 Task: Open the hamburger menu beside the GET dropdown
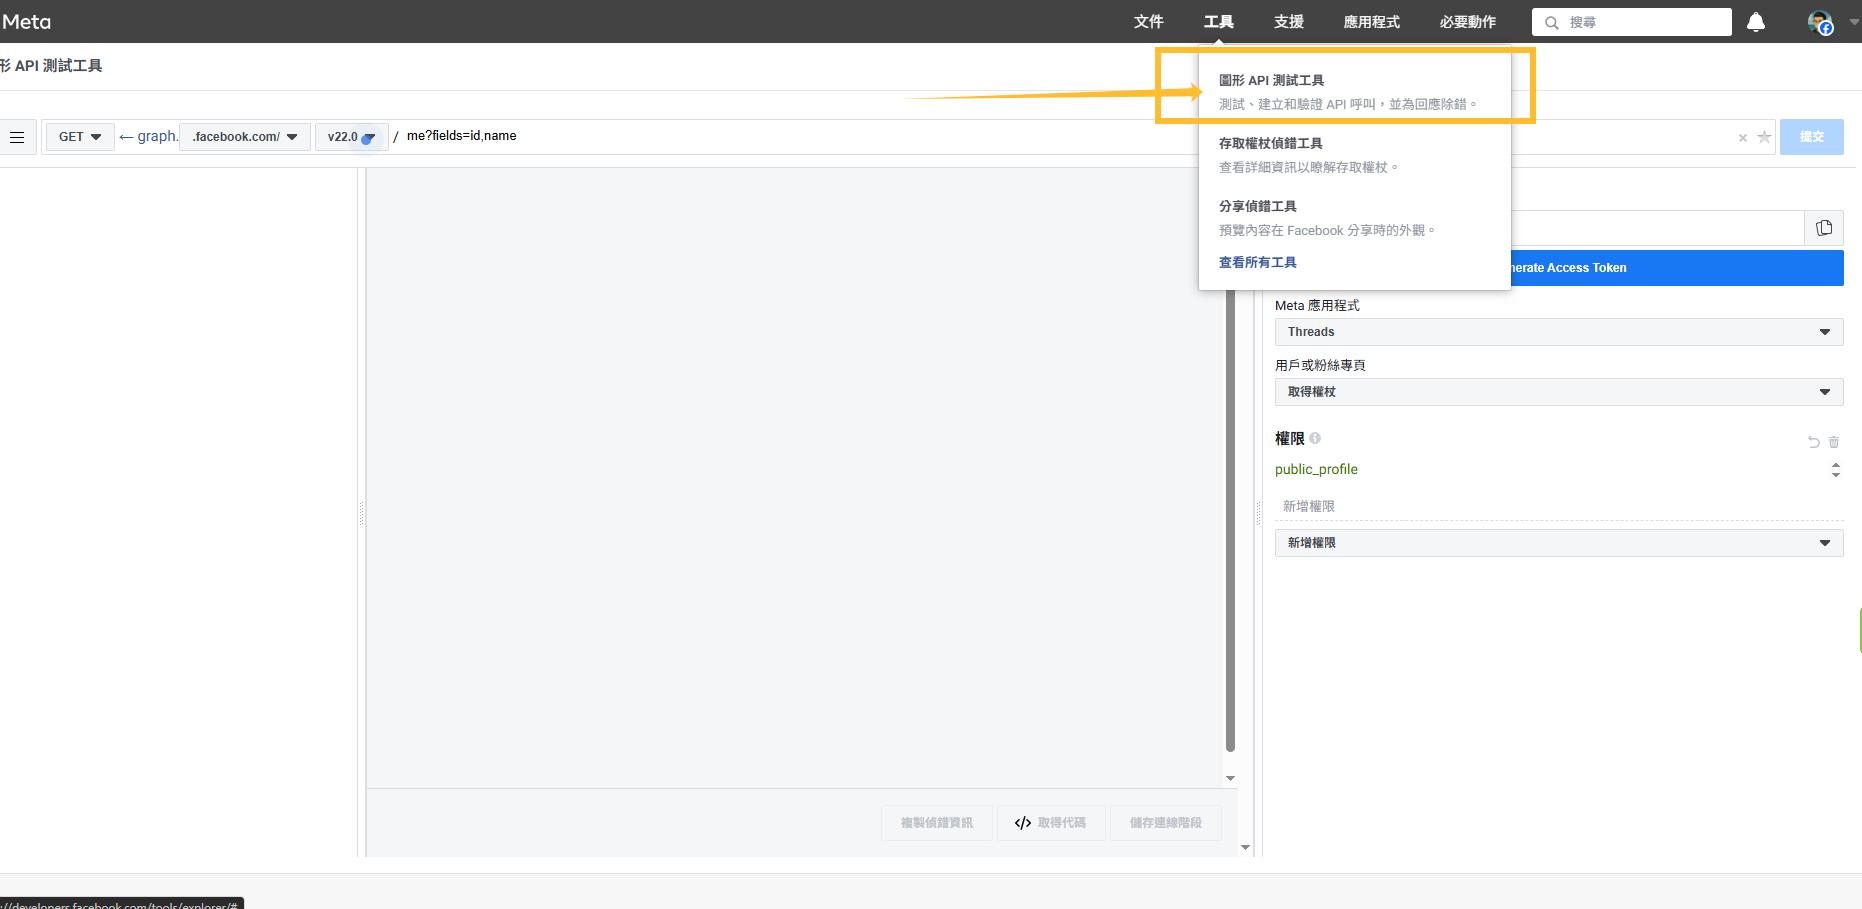(x=17, y=137)
